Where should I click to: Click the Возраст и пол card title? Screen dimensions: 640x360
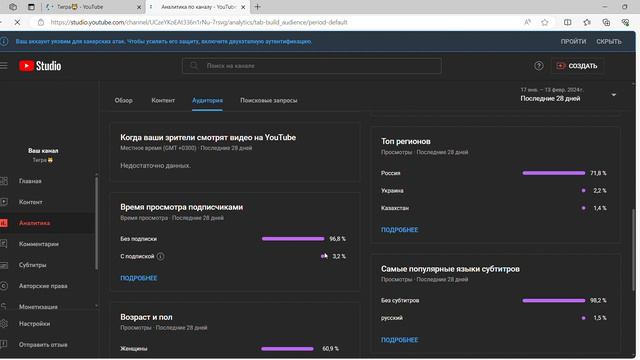146,317
